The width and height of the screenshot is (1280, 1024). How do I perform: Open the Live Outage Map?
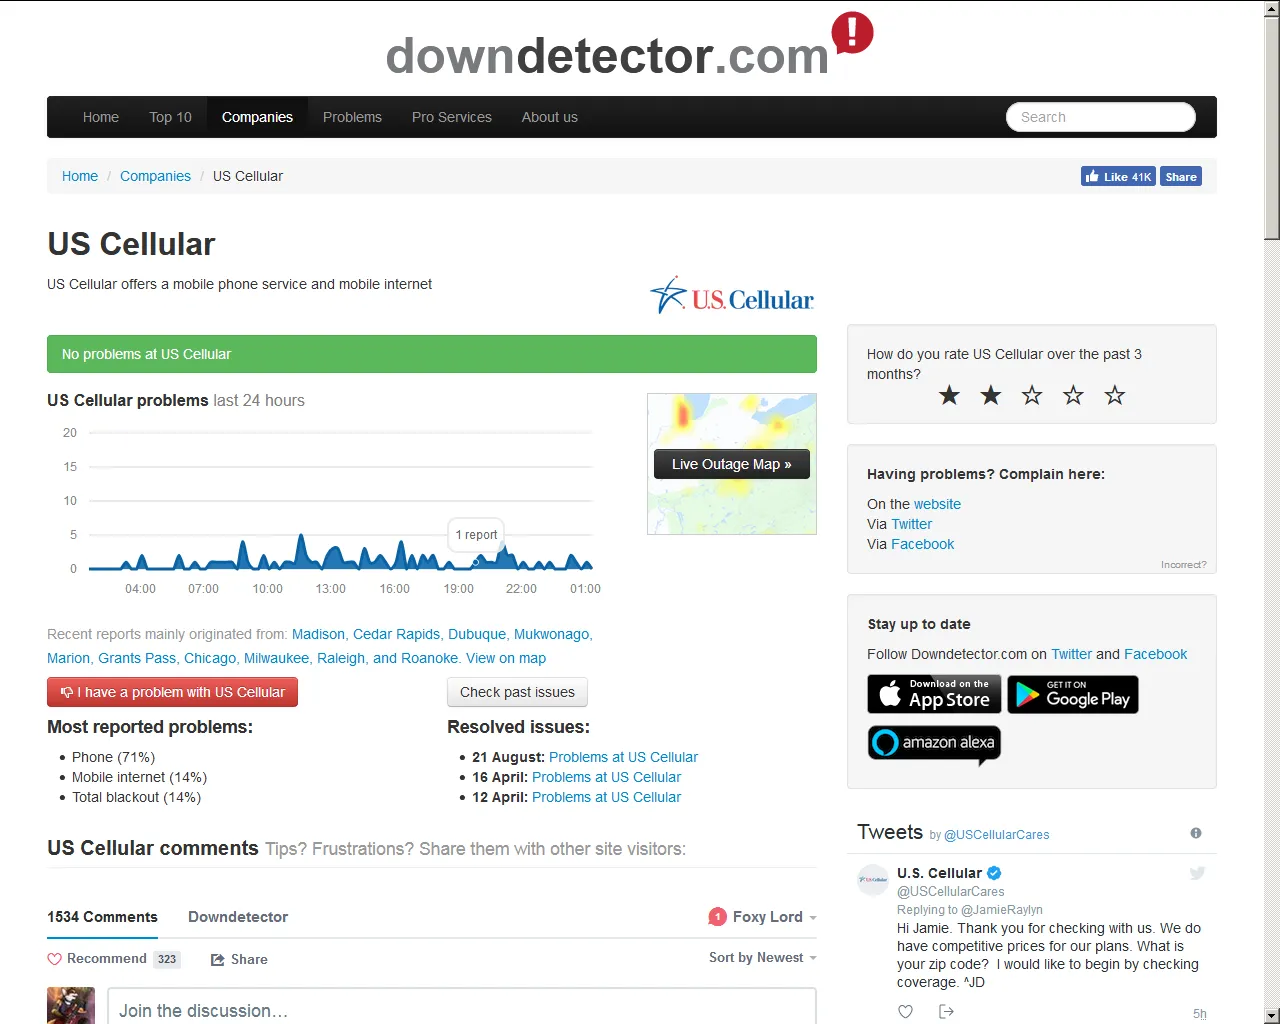click(x=731, y=464)
